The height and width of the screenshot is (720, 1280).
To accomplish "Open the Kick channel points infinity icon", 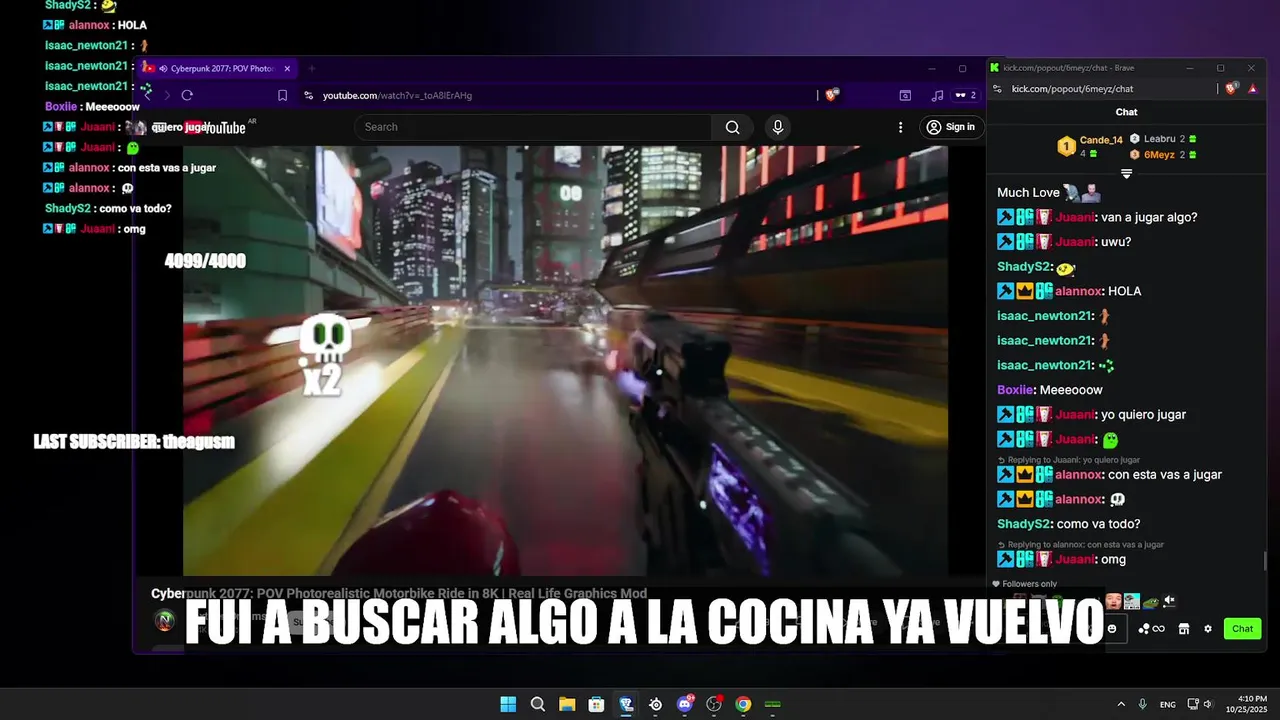I will click(x=1151, y=629).
